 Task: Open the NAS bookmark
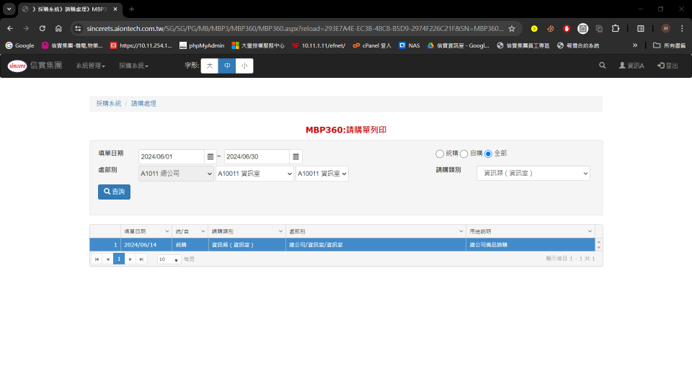pyautogui.click(x=409, y=45)
